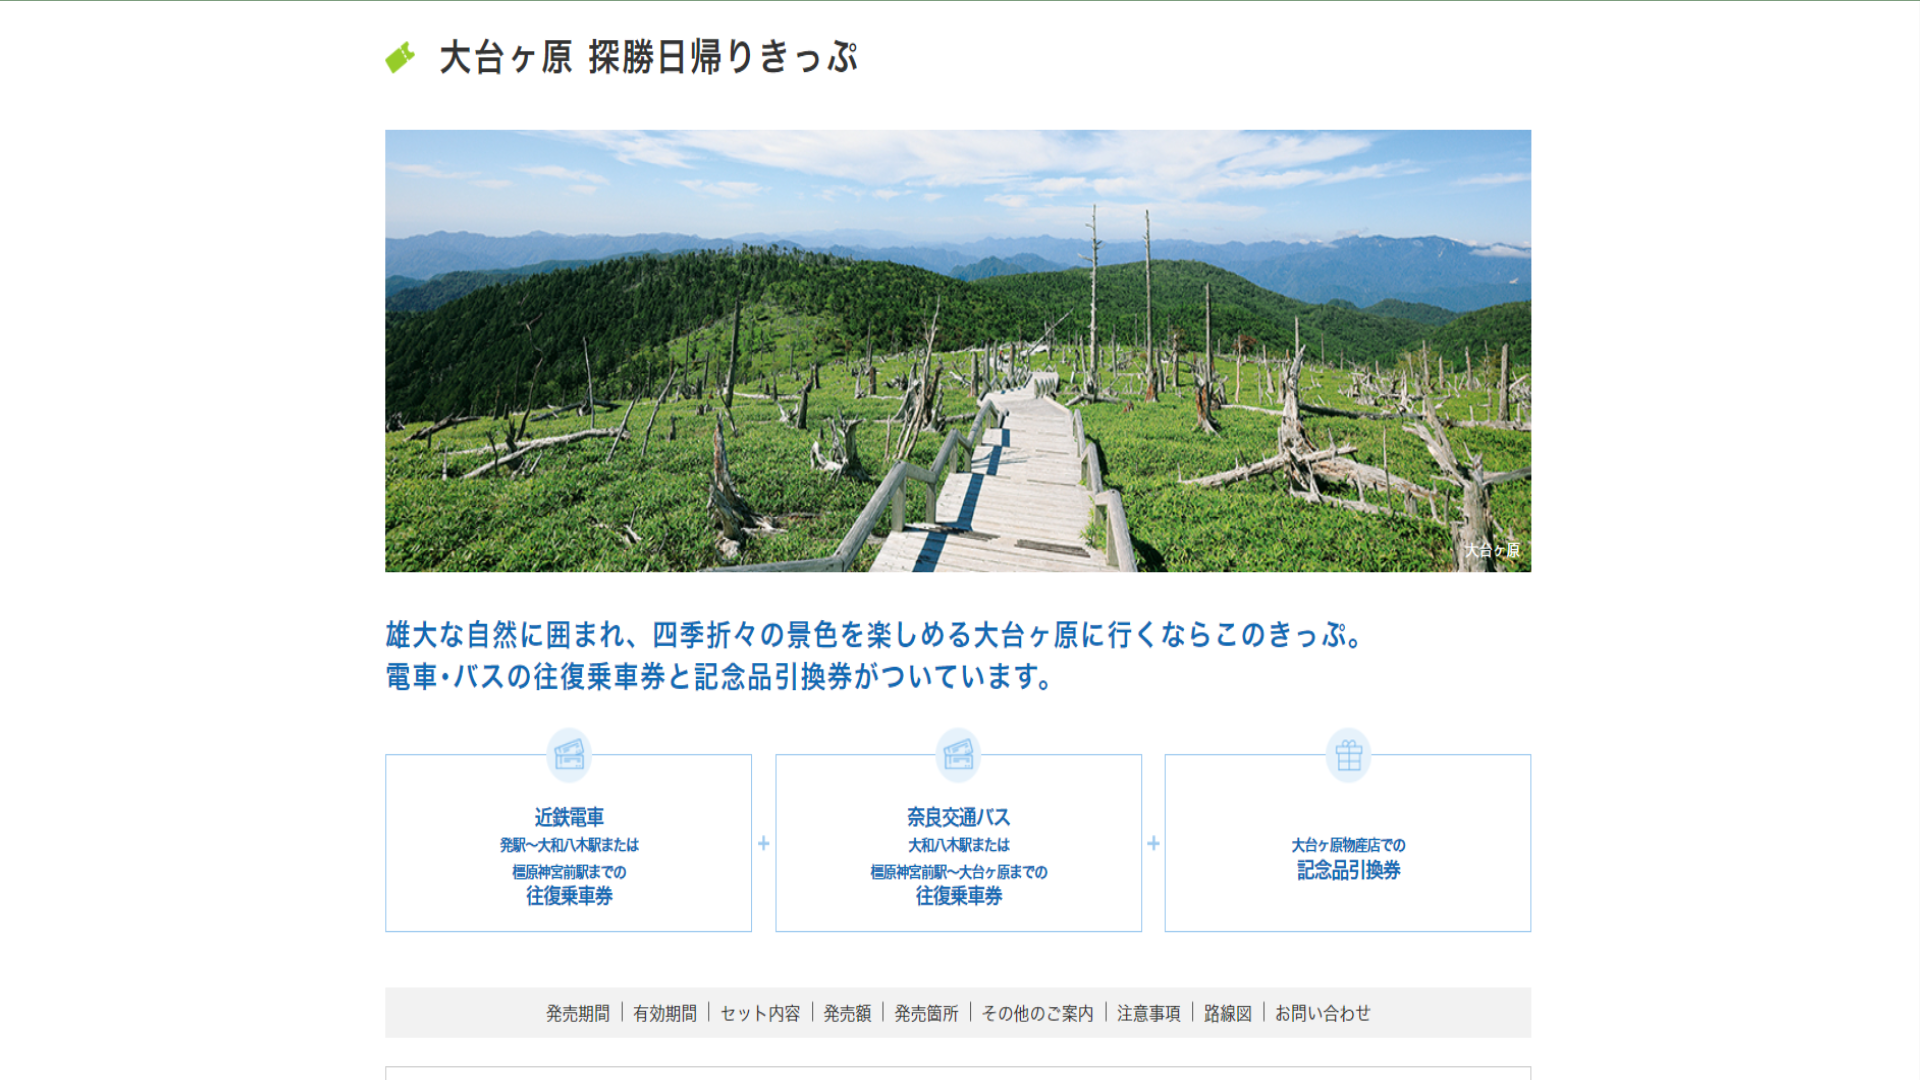Click the green ticket icon beside the title
Image resolution: width=1920 pixels, height=1080 pixels.
click(x=400, y=57)
